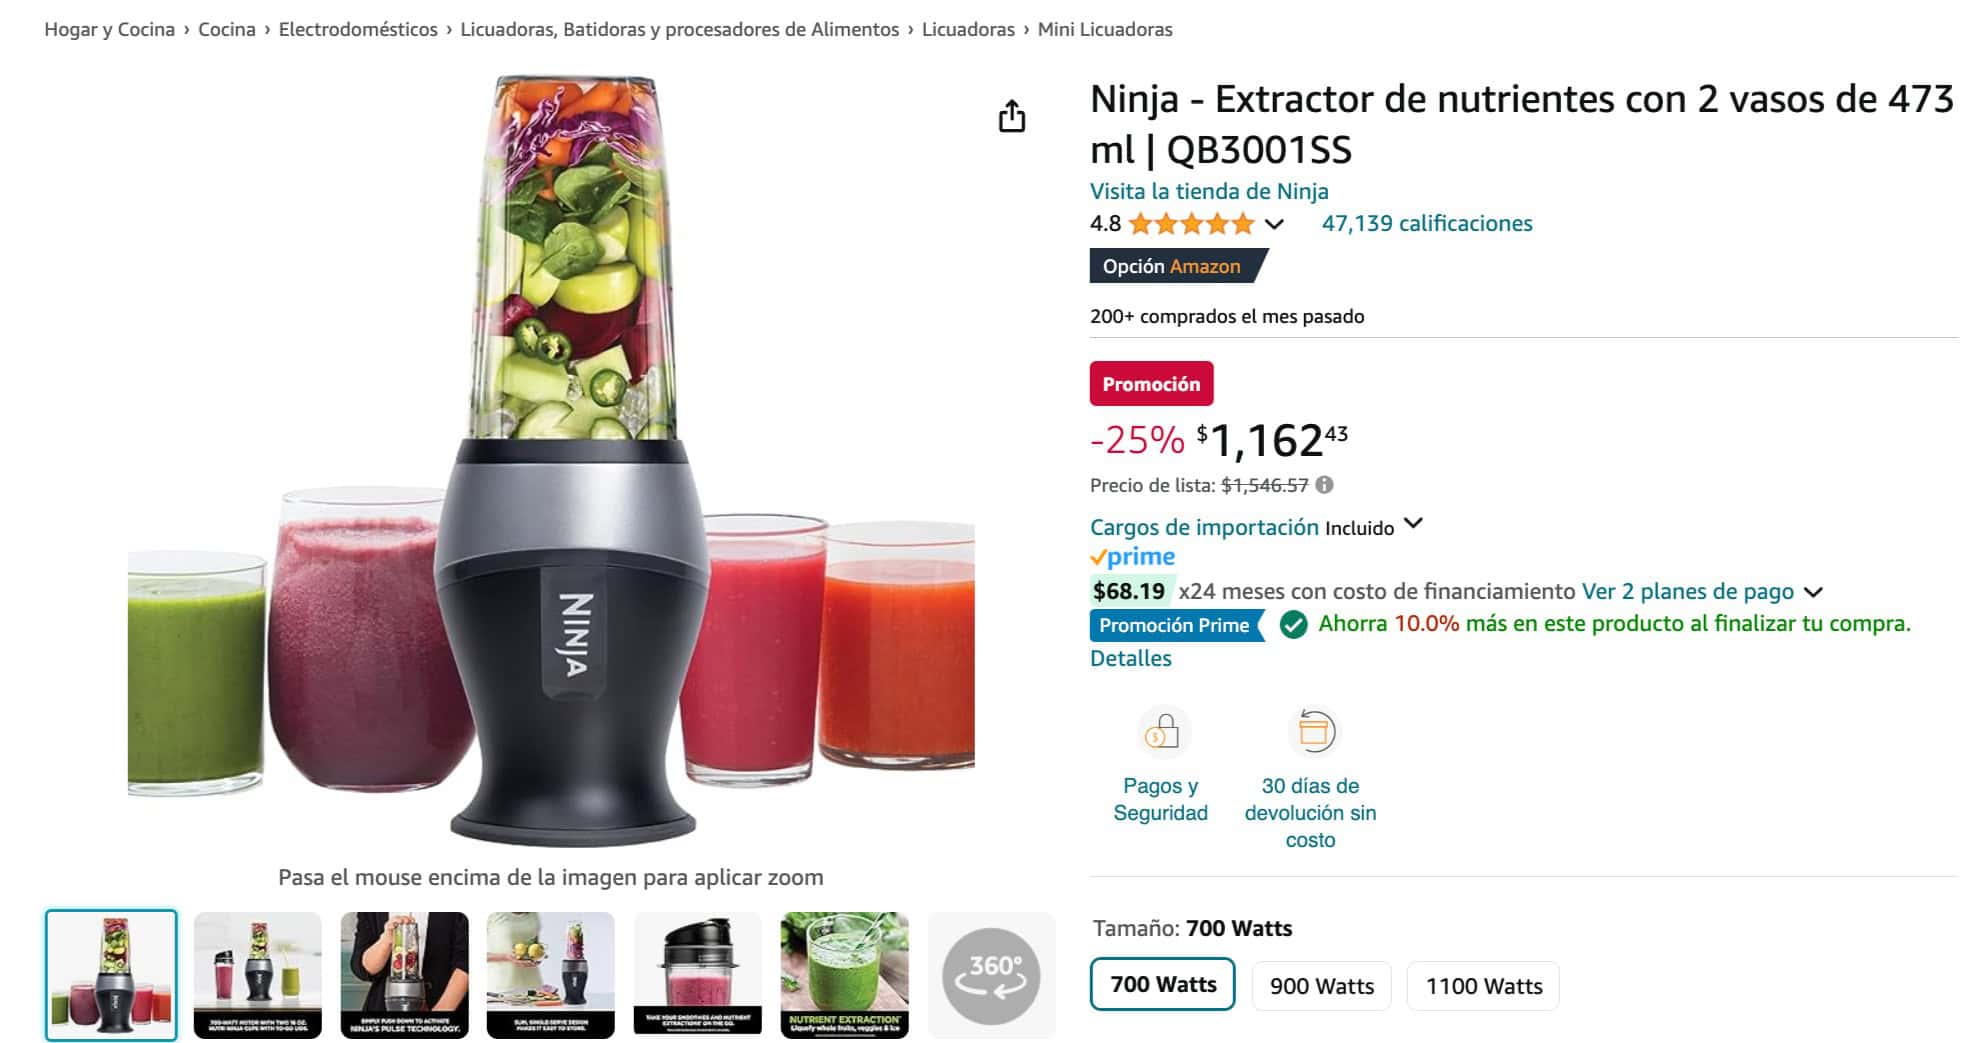
Task: Expand the rating breakdown chevron
Action: coord(1274,224)
